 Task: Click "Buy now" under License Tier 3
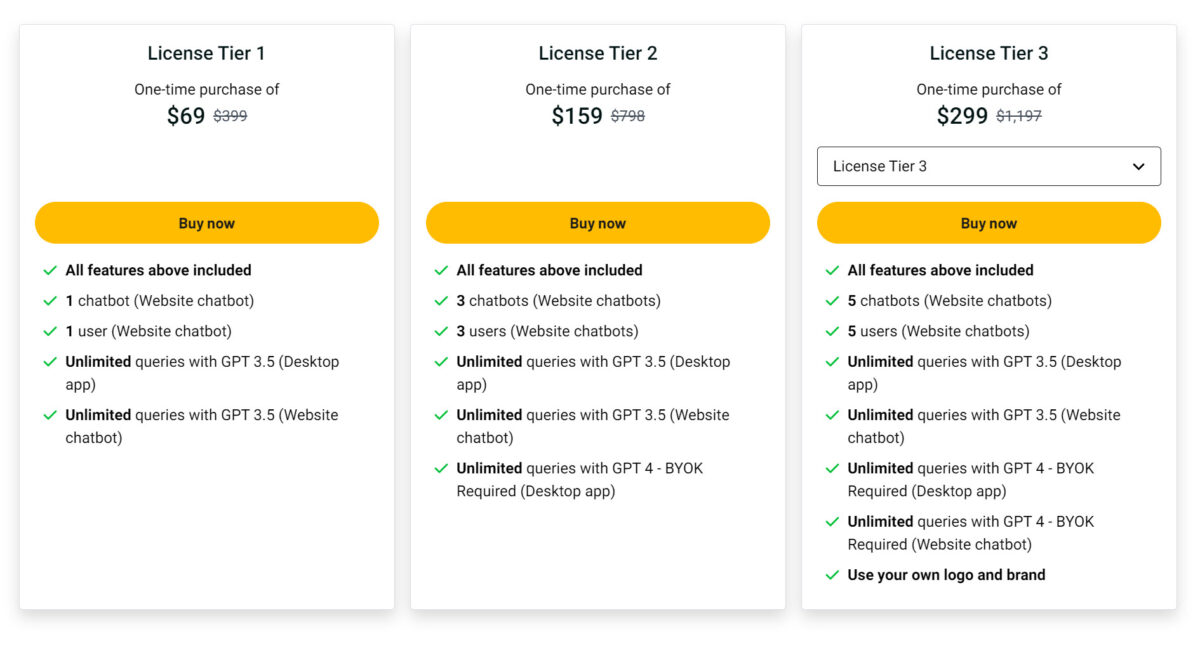[988, 223]
